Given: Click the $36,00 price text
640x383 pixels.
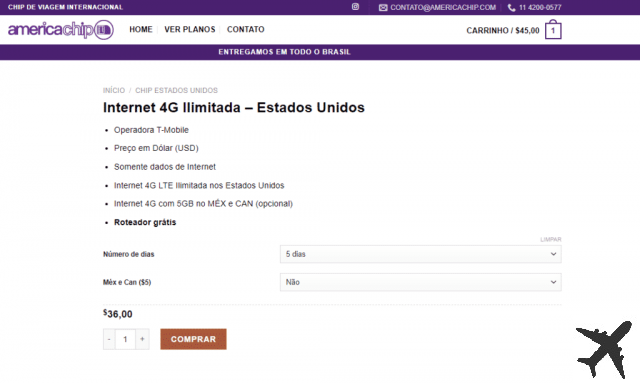Looking at the screenshot, I should tap(118, 314).
